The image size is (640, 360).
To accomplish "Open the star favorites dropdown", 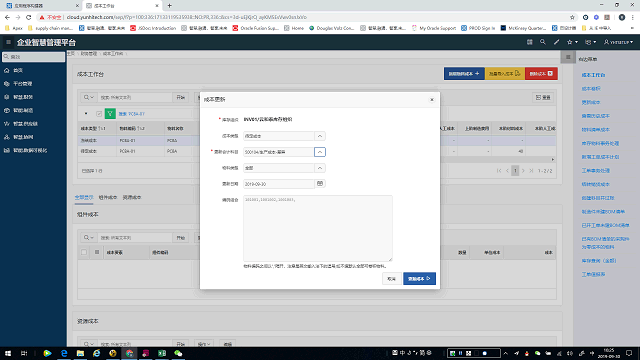I will [x=572, y=42].
